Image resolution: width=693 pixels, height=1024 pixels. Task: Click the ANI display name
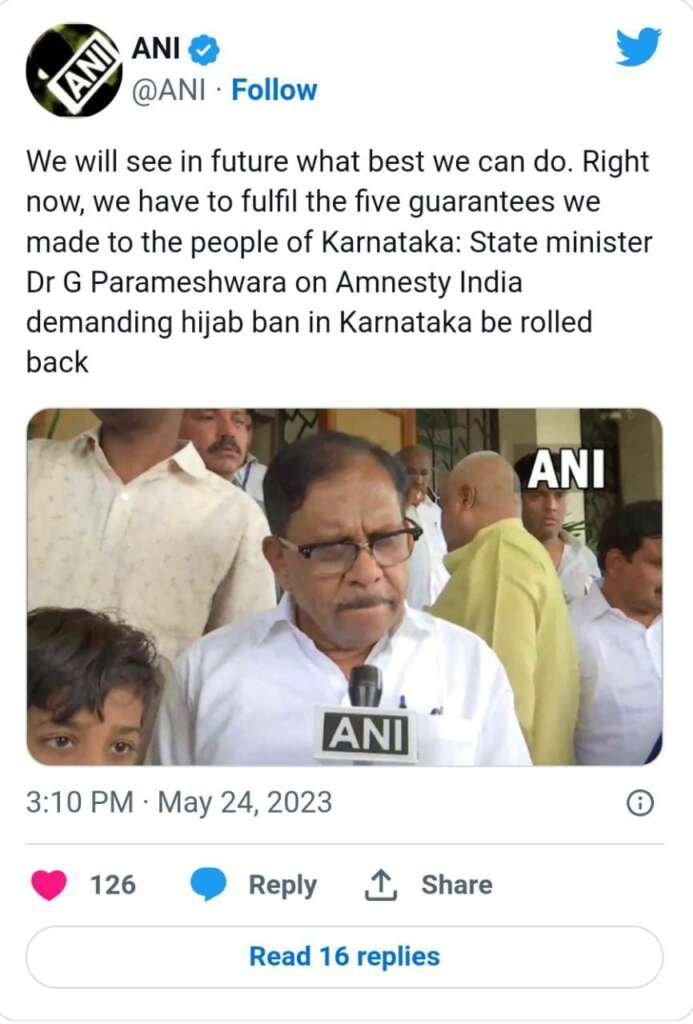(155, 48)
